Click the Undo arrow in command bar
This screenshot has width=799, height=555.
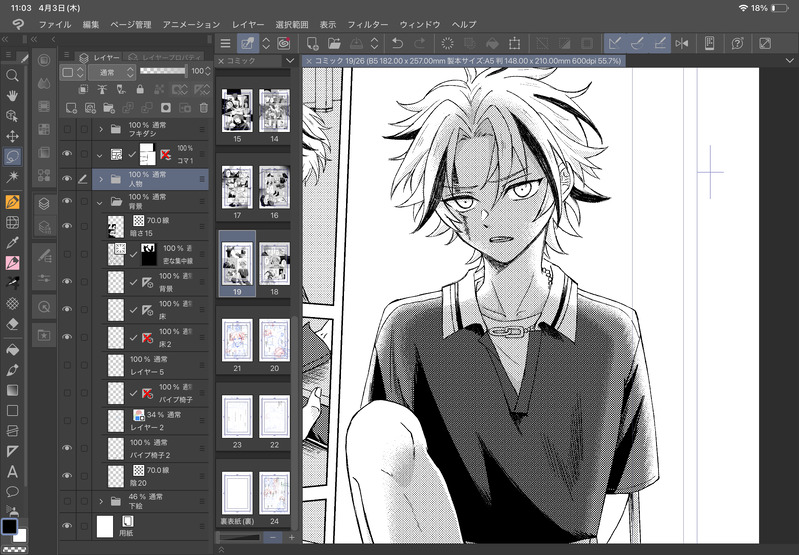[x=397, y=43]
